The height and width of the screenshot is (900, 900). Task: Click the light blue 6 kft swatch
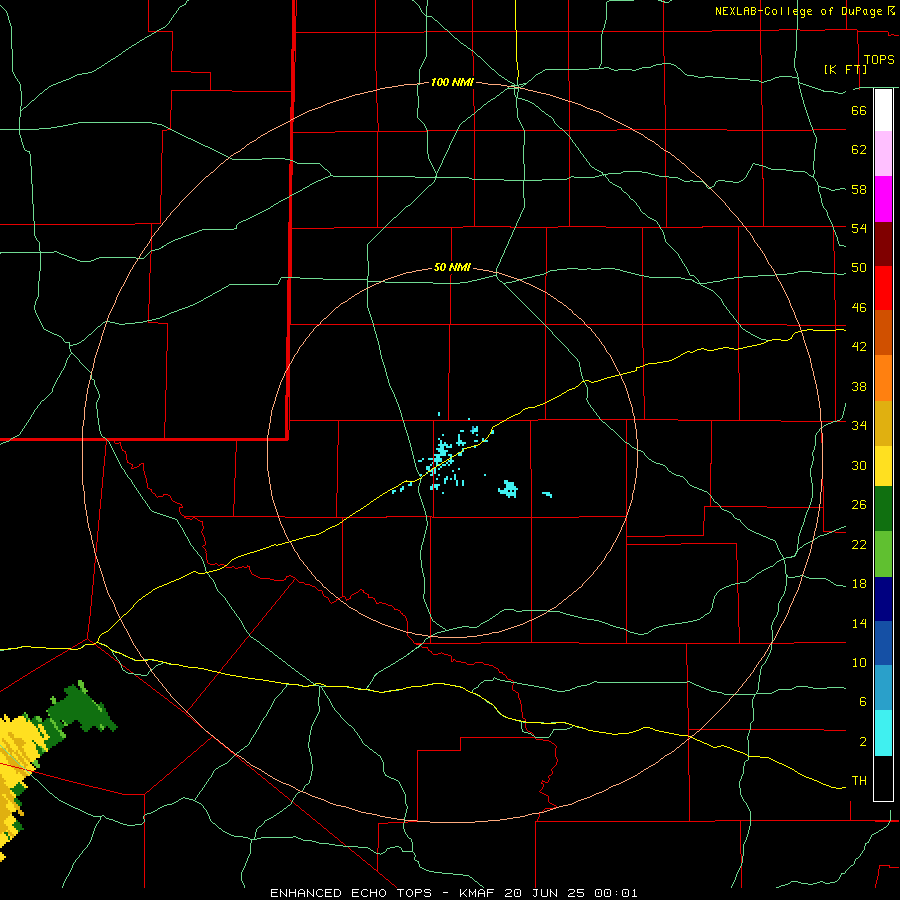coord(883,688)
